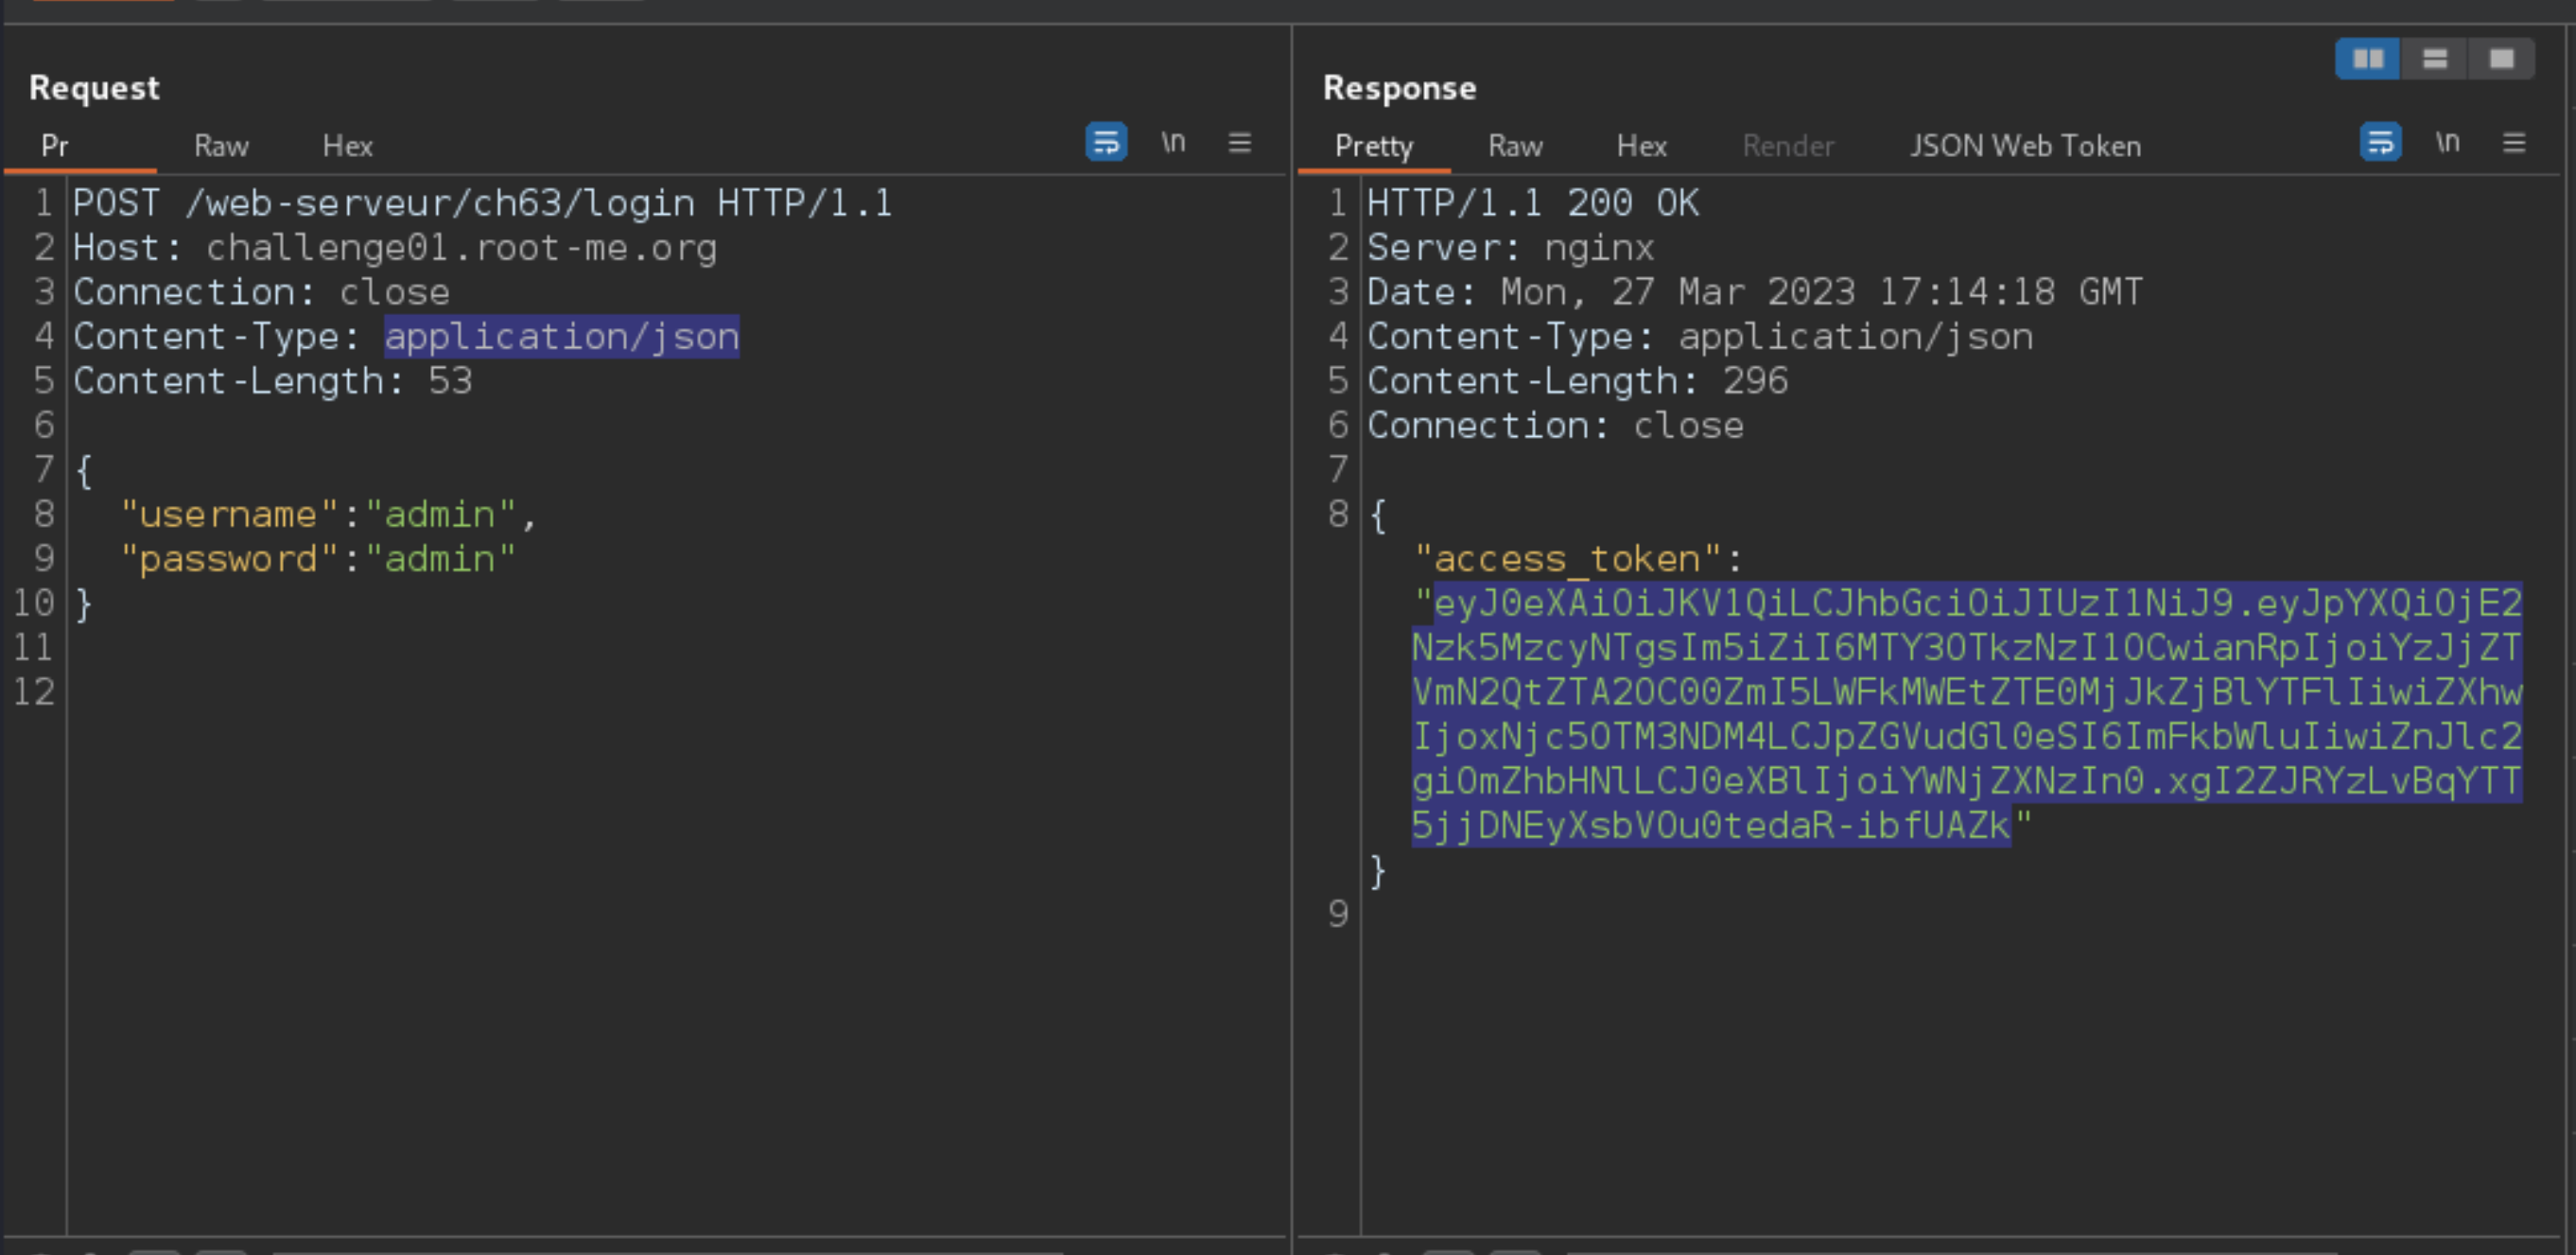Click the response body closing brace
Screen dimensions: 2576x1255
tap(1378, 871)
